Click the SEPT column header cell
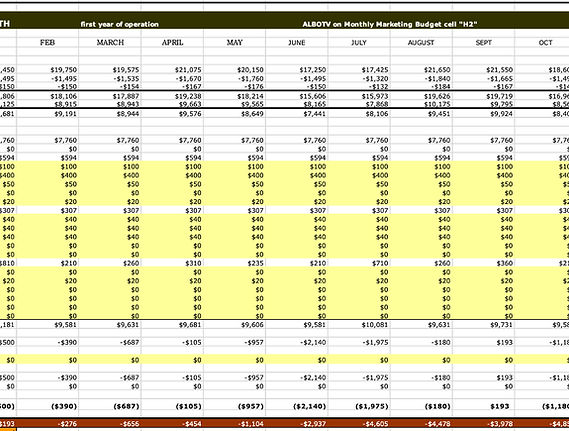 (483, 42)
